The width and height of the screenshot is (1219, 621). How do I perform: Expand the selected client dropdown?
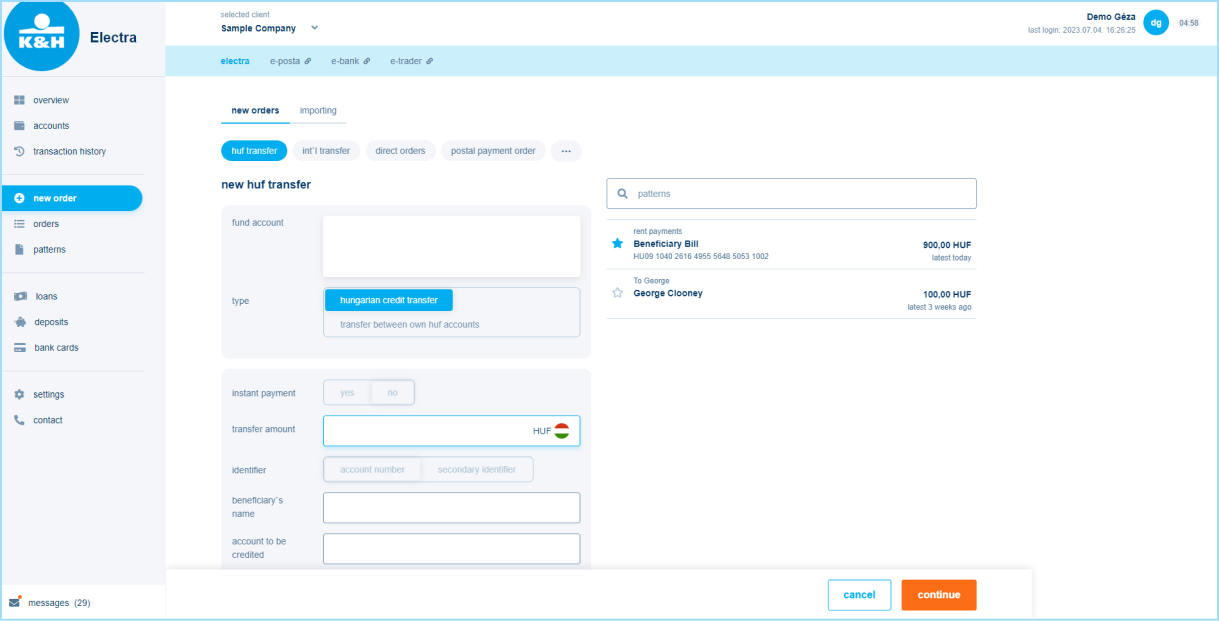(314, 28)
